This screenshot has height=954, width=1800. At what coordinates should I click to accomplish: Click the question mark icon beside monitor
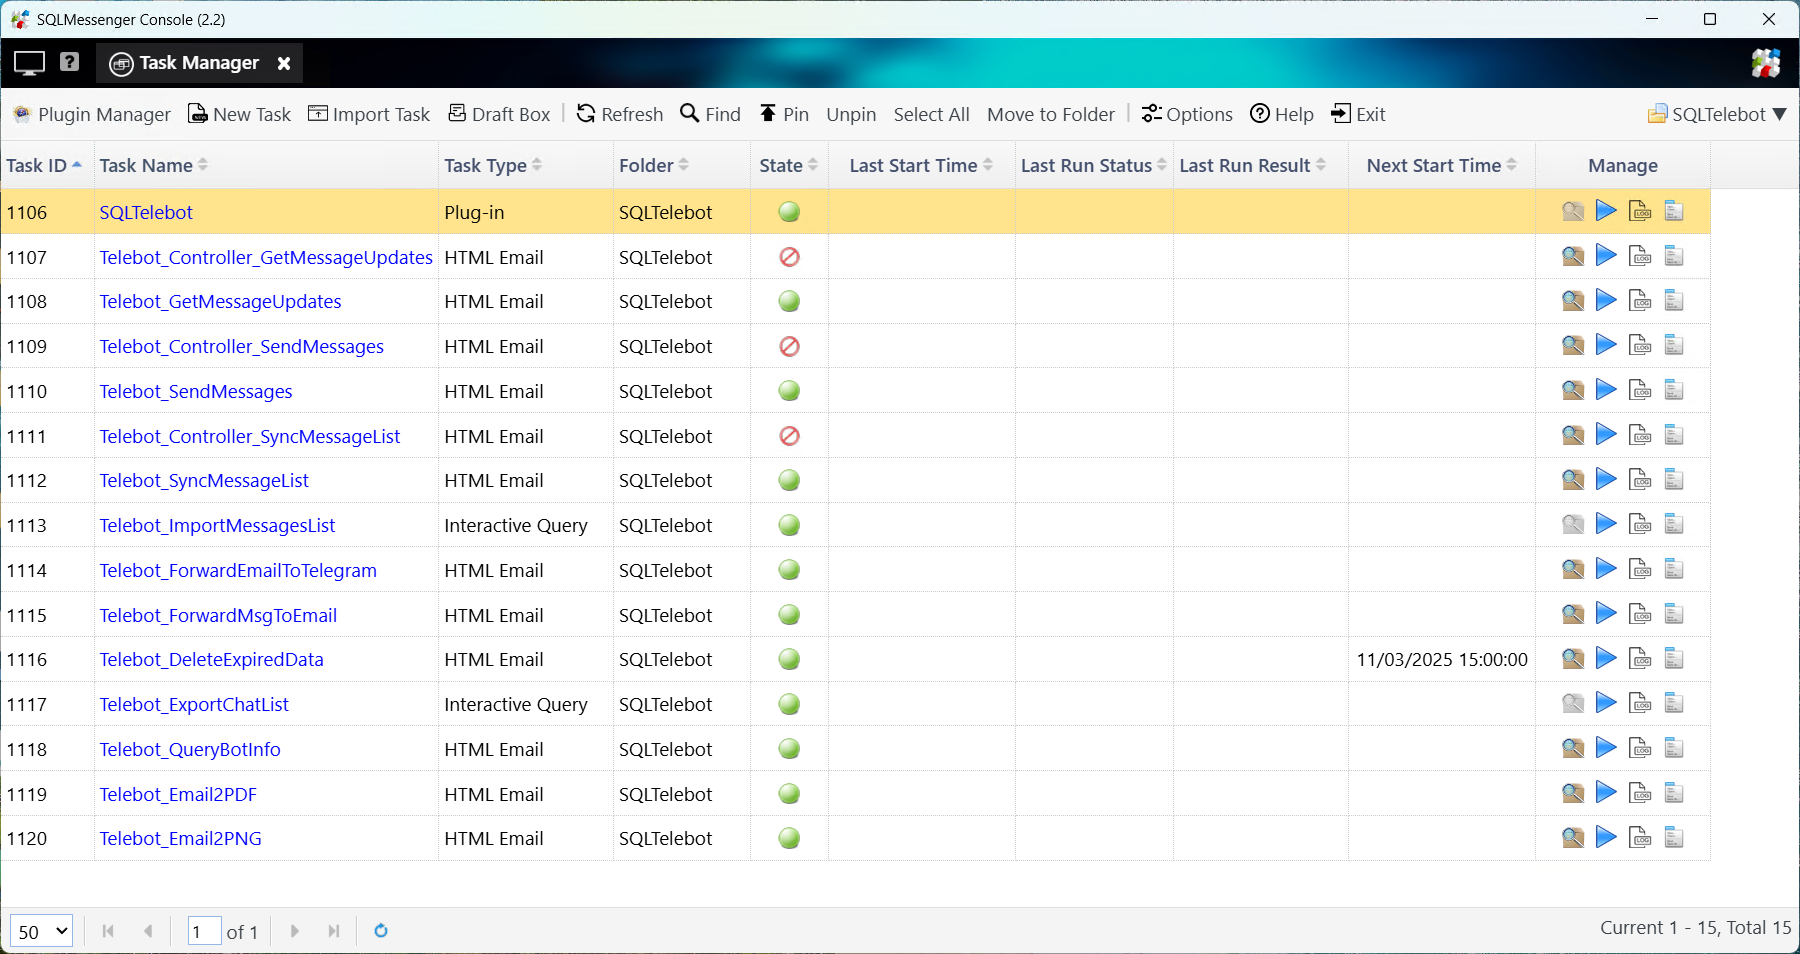click(69, 62)
